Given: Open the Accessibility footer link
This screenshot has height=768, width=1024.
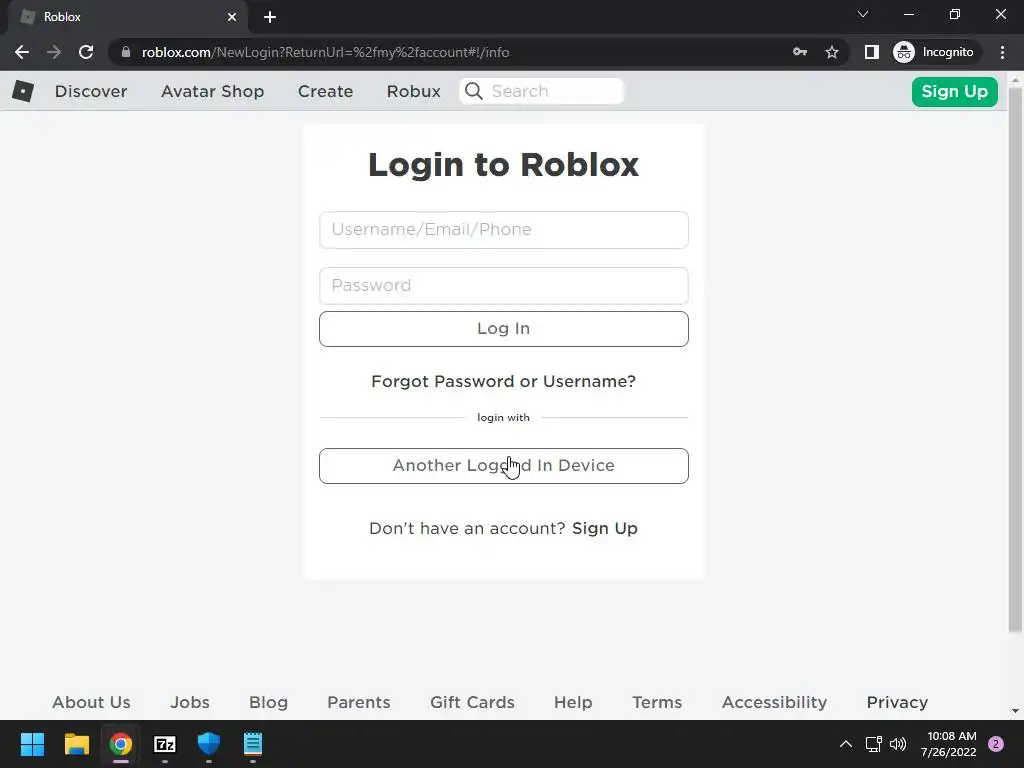Looking at the screenshot, I should (x=775, y=702).
